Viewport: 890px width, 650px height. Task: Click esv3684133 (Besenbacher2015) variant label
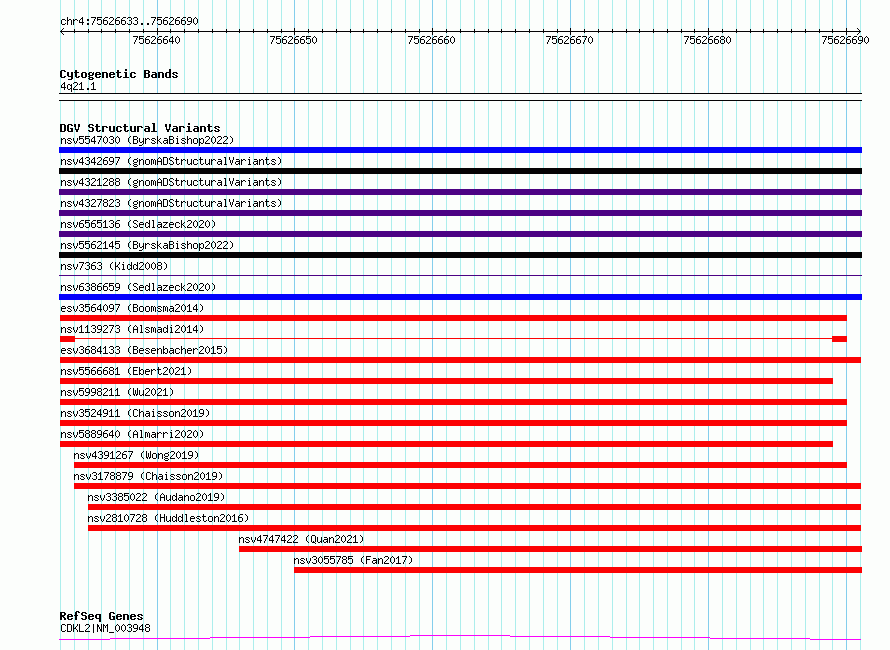click(x=144, y=350)
